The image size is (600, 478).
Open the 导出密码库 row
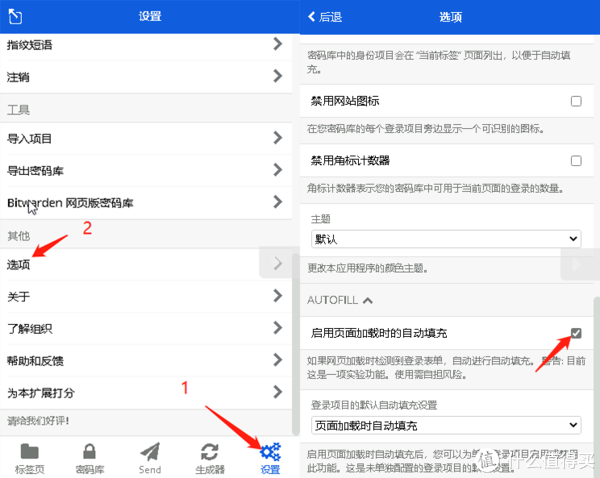point(146,170)
